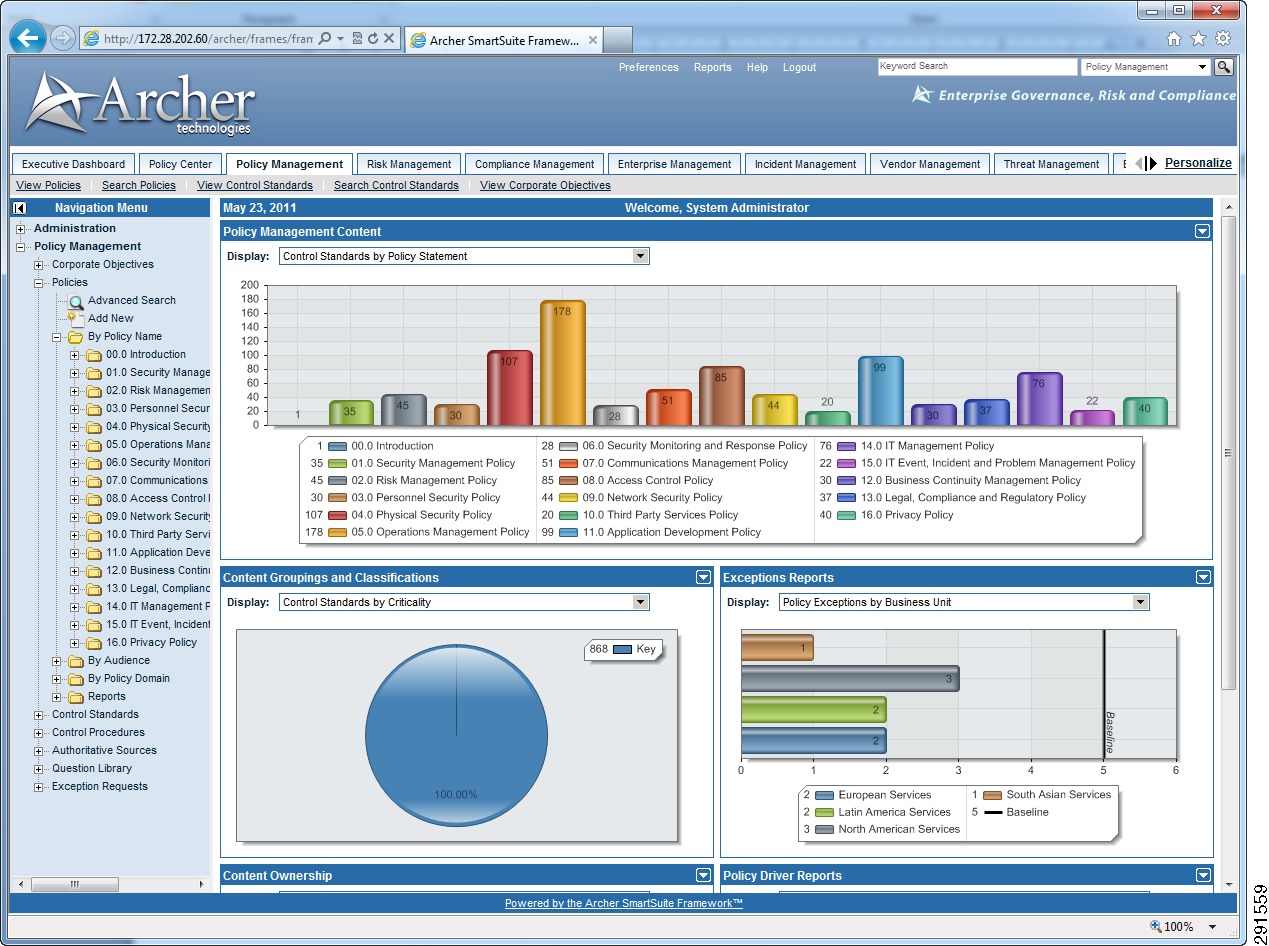Click the browser Forward arrow button
The width and height of the screenshot is (1269, 946).
[x=62, y=39]
